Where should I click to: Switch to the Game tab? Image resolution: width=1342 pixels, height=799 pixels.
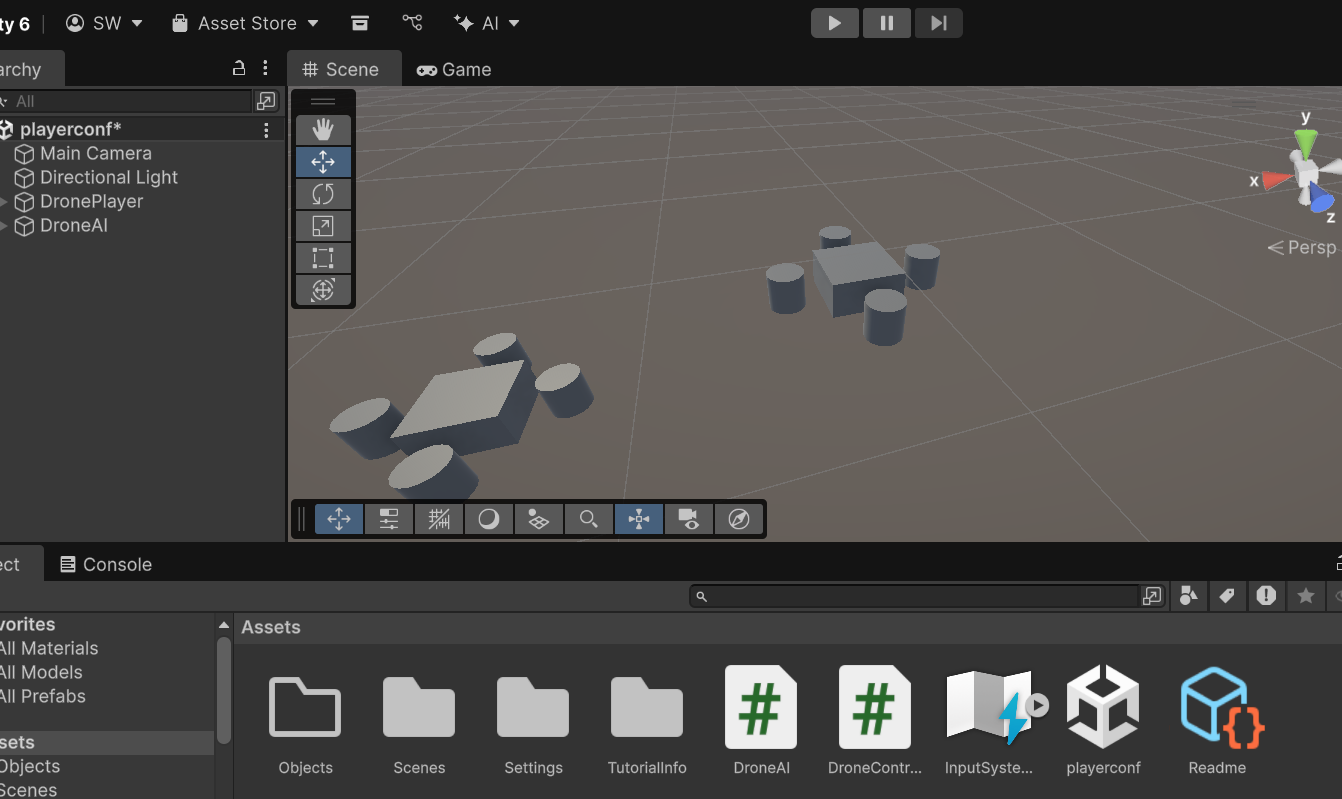pyautogui.click(x=454, y=69)
